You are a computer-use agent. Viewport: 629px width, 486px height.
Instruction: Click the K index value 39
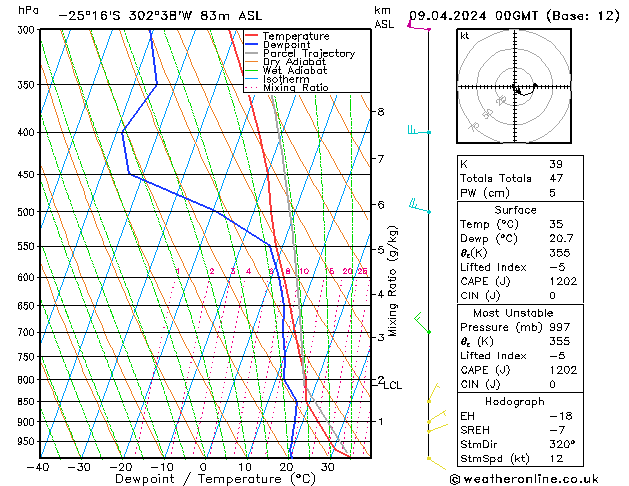click(x=556, y=164)
